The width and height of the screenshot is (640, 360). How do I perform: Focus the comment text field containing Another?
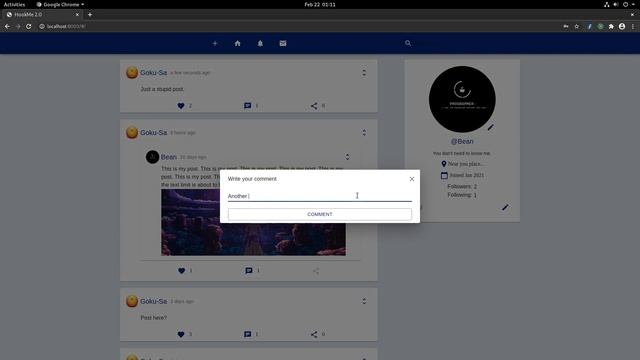pyautogui.click(x=320, y=196)
